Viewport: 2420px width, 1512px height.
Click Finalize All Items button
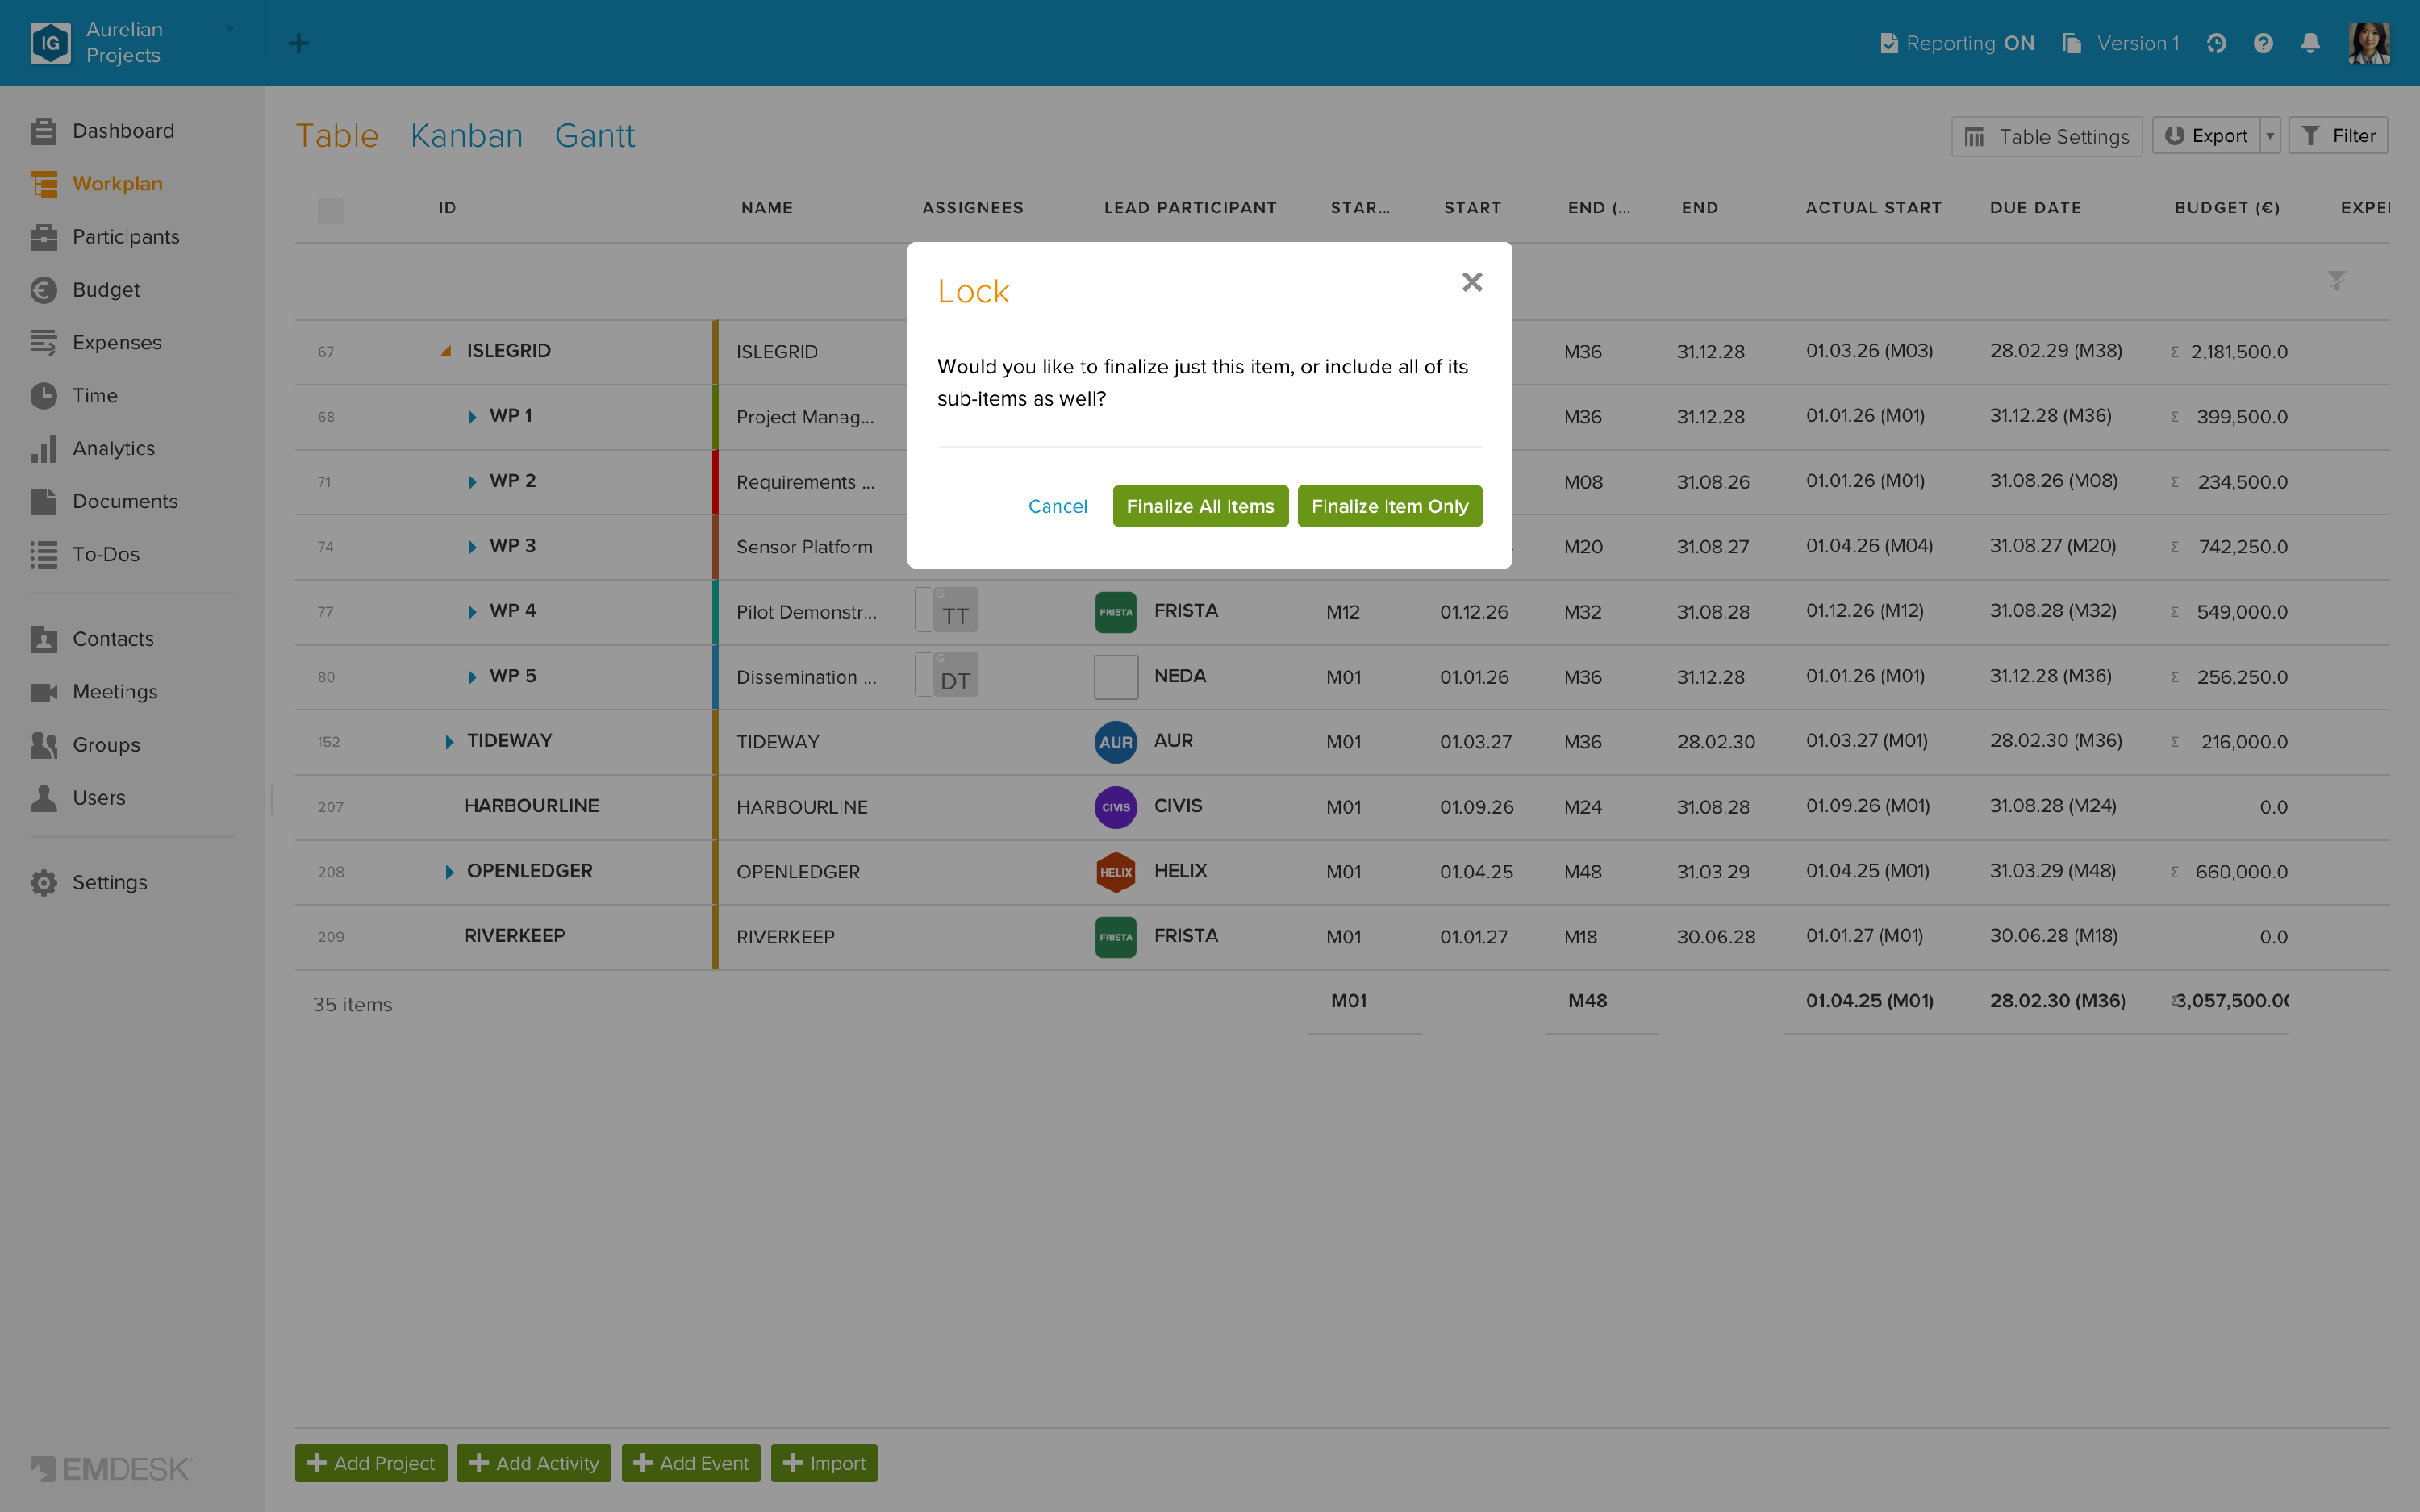pos(1200,506)
